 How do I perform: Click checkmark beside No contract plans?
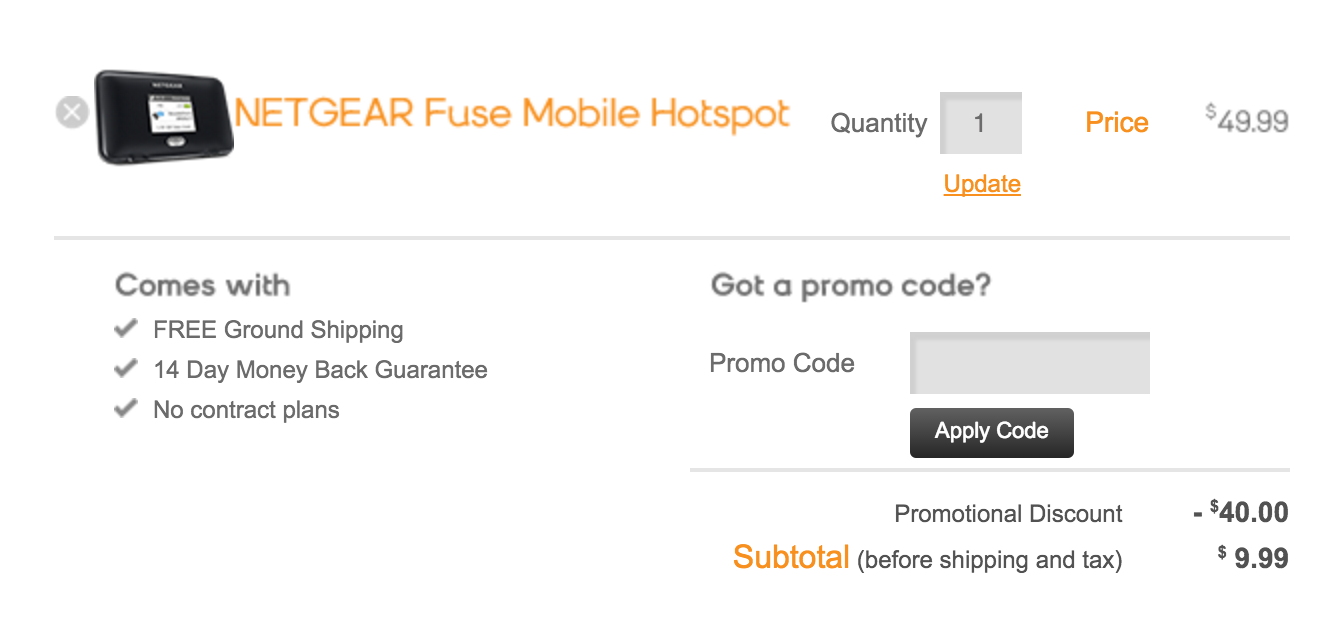pyautogui.click(x=126, y=409)
